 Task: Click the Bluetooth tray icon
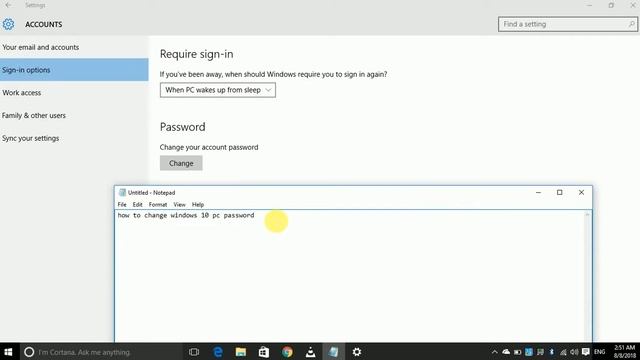(551, 352)
